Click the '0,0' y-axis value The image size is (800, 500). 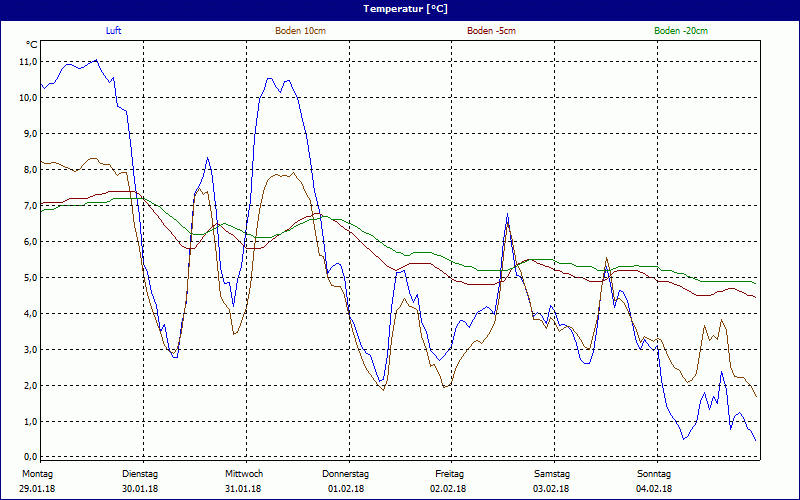[x=30, y=456]
